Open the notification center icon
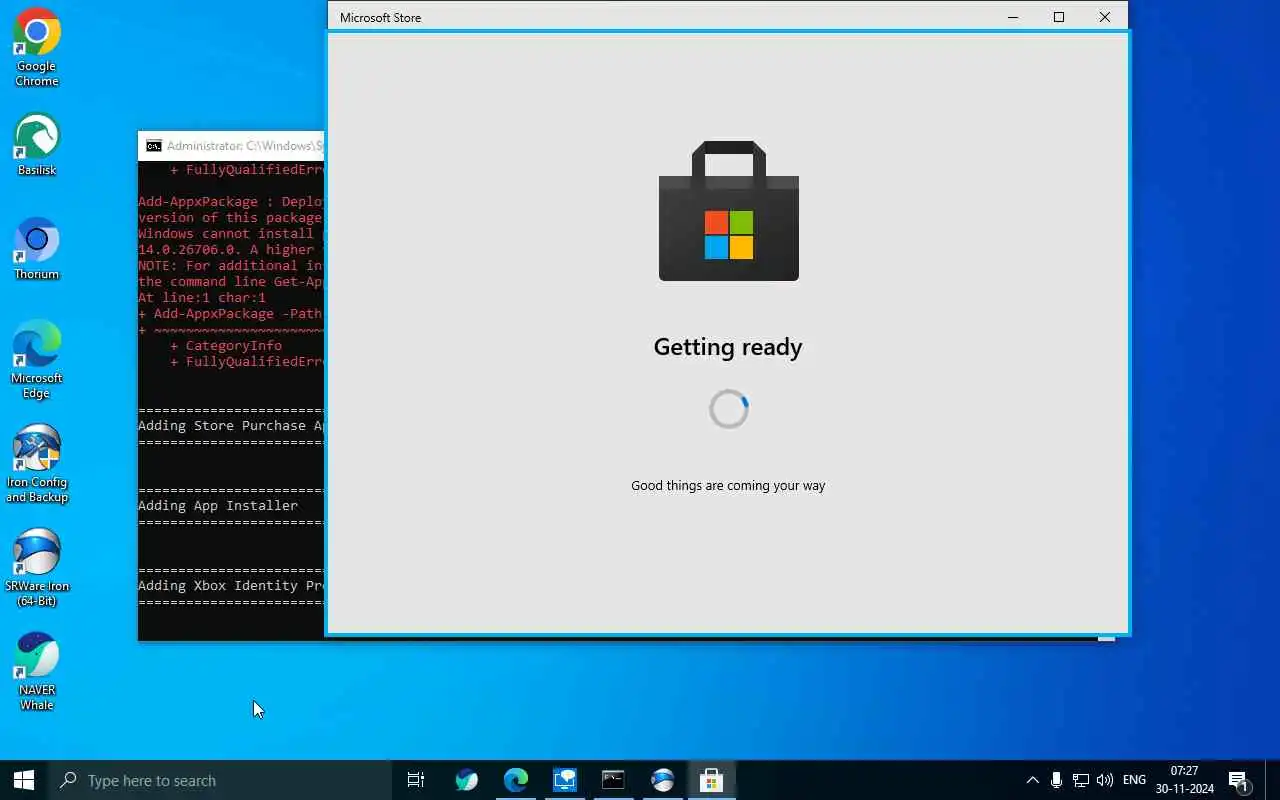The width and height of the screenshot is (1280, 800). click(x=1239, y=780)
